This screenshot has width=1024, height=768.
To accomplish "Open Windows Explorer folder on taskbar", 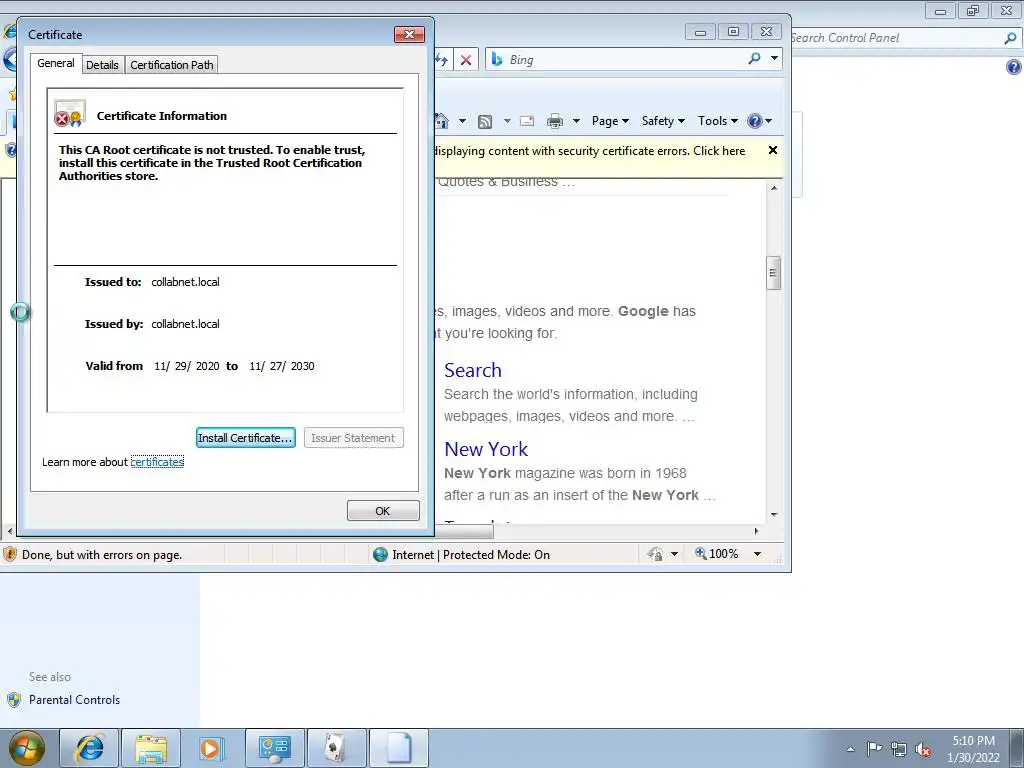I will [x=151, y=748].
